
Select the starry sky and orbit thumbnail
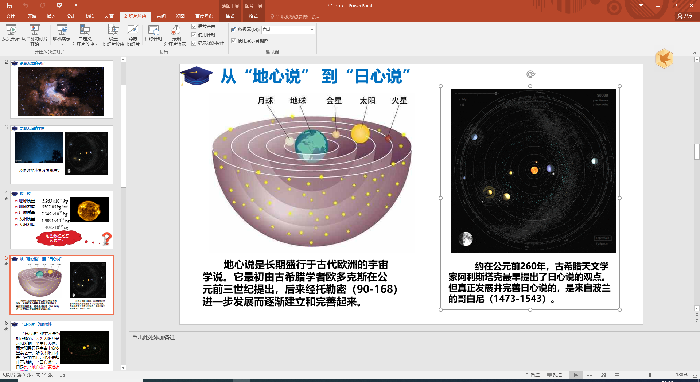coord(62,155)
